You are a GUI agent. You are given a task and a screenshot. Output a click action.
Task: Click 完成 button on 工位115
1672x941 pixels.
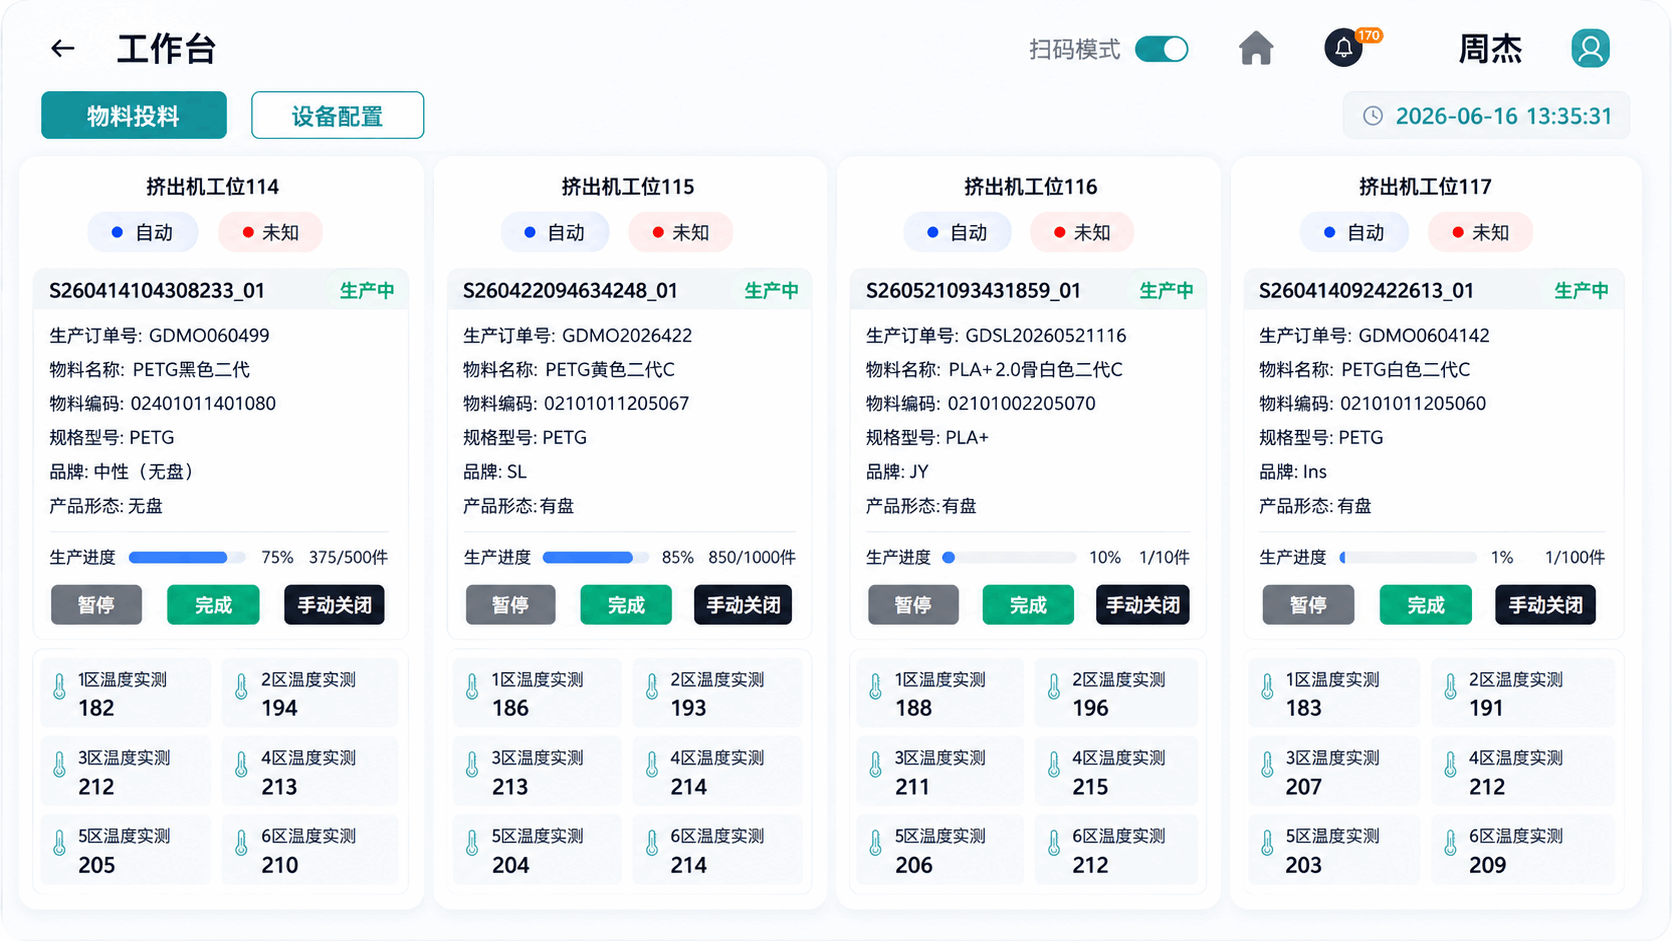pos(626,605)
